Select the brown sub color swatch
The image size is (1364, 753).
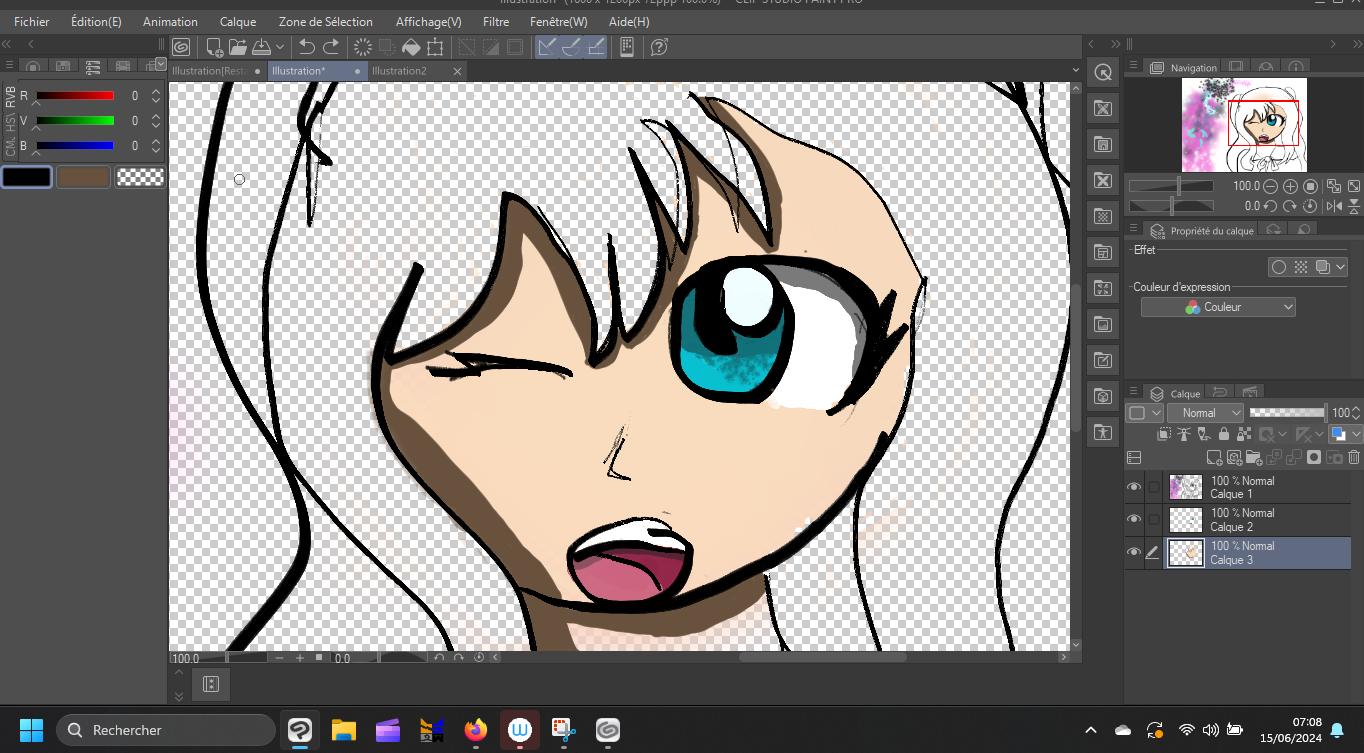click(83, 177)
